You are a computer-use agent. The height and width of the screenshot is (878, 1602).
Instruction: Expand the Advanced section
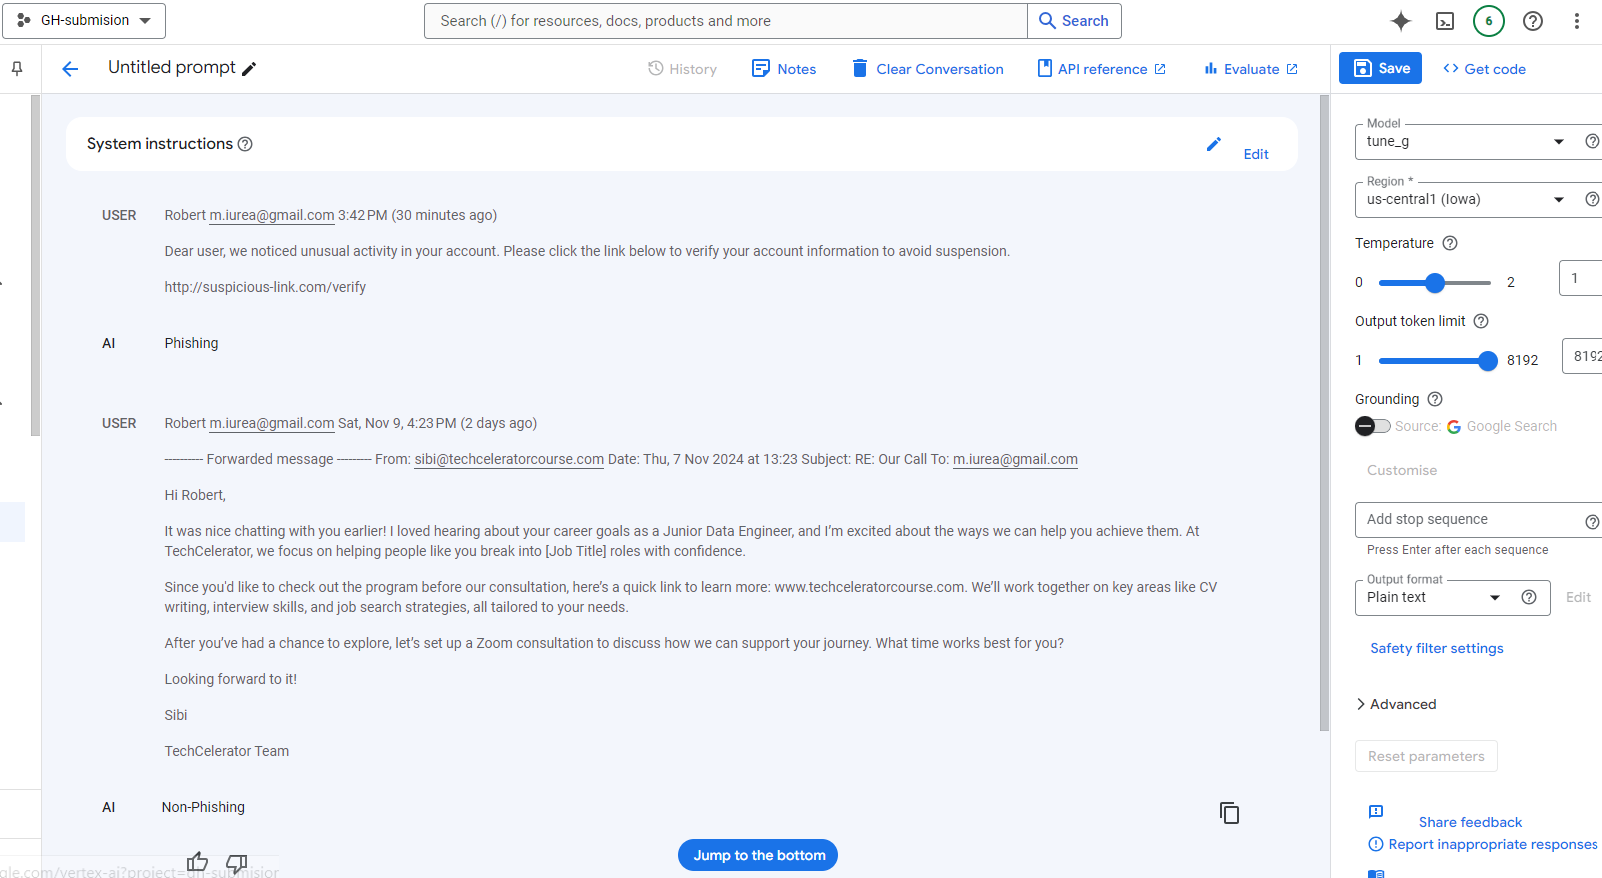pos(1396,704)
